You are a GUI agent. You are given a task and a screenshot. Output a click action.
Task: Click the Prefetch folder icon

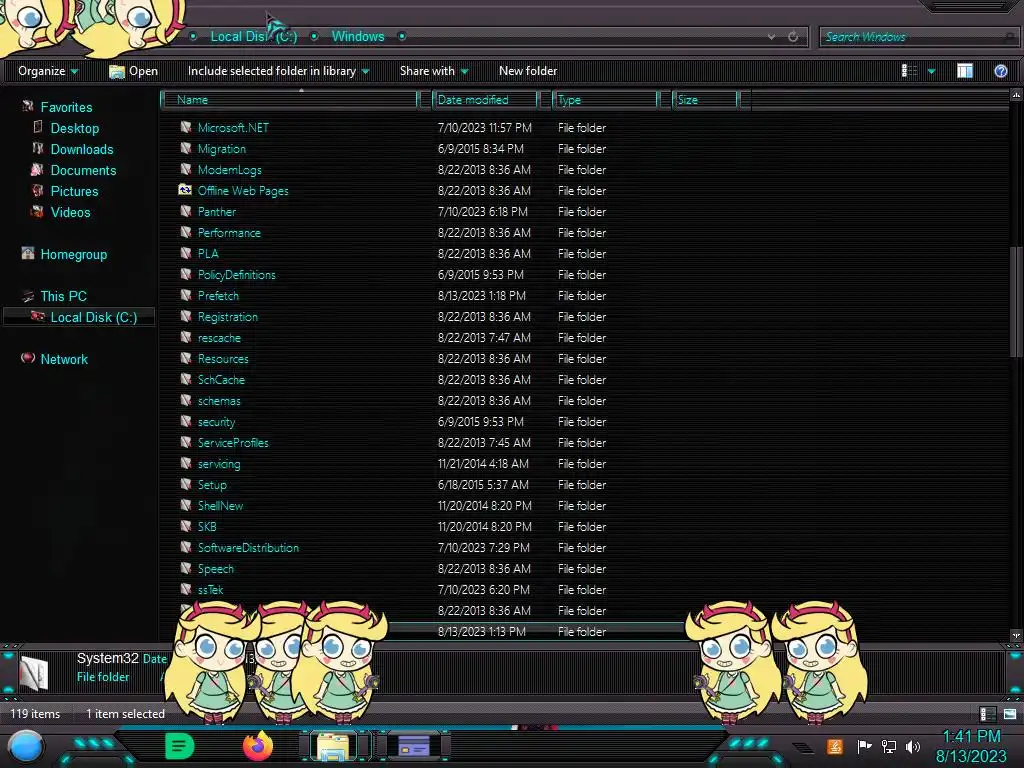[x=185, y=295]
